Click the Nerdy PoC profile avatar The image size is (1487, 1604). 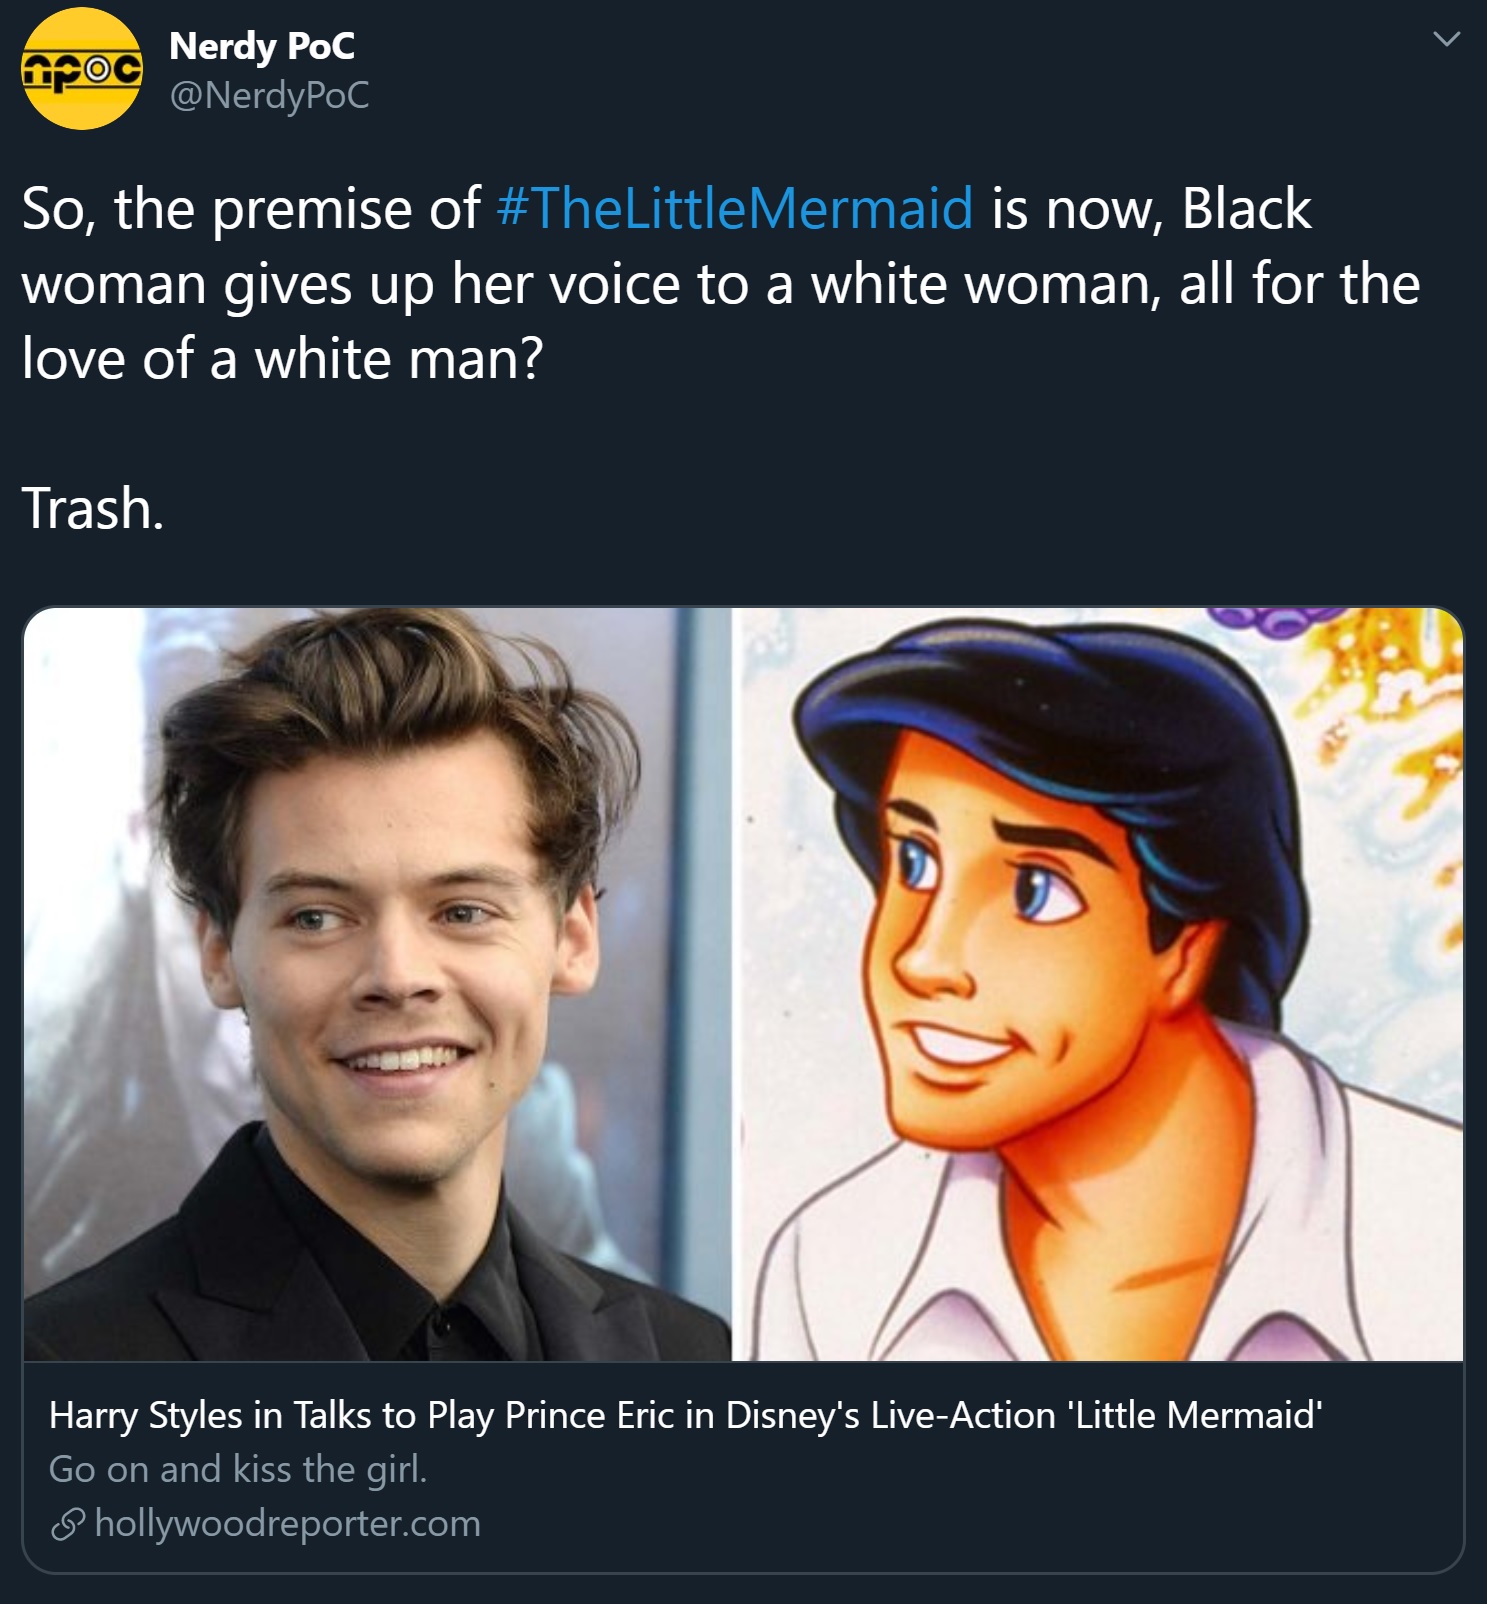[82, 69]
